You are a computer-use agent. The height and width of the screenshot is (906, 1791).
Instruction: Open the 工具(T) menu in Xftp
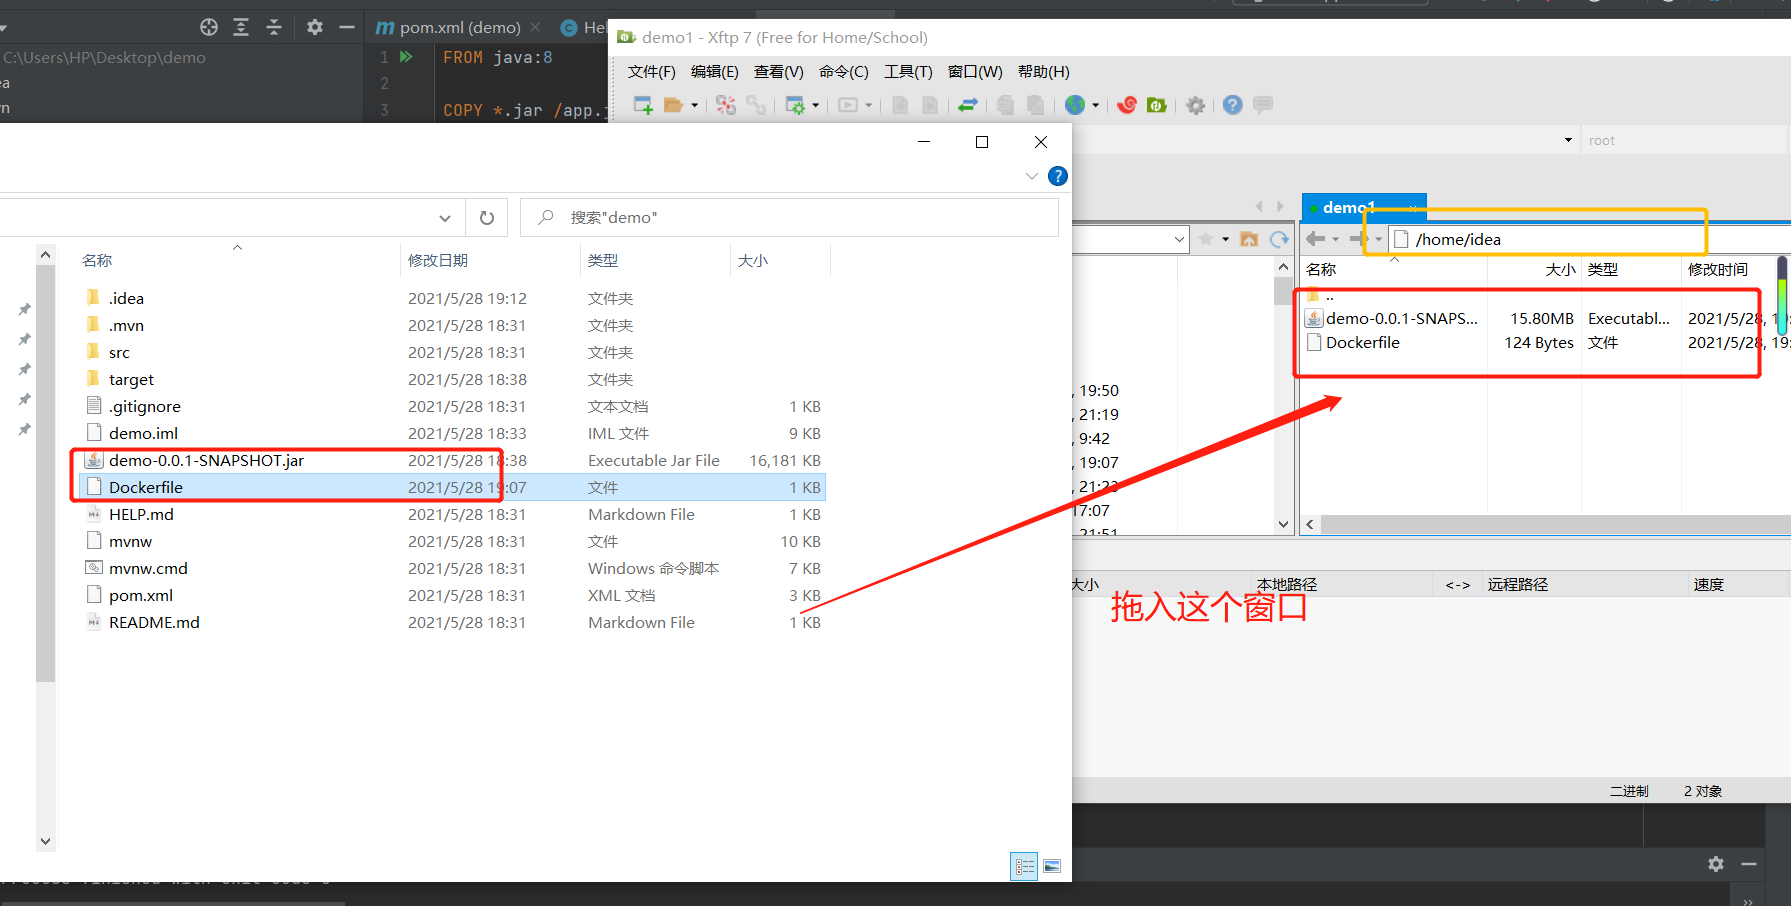908,72
